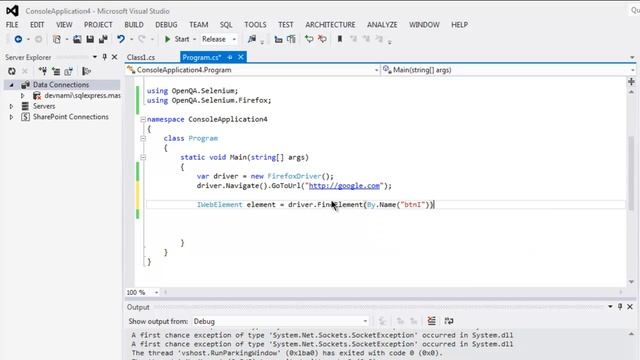The height and width of the screenshot is (360, 640).
Task: Click the Connect to Server icon
Action: coord(56,71)
